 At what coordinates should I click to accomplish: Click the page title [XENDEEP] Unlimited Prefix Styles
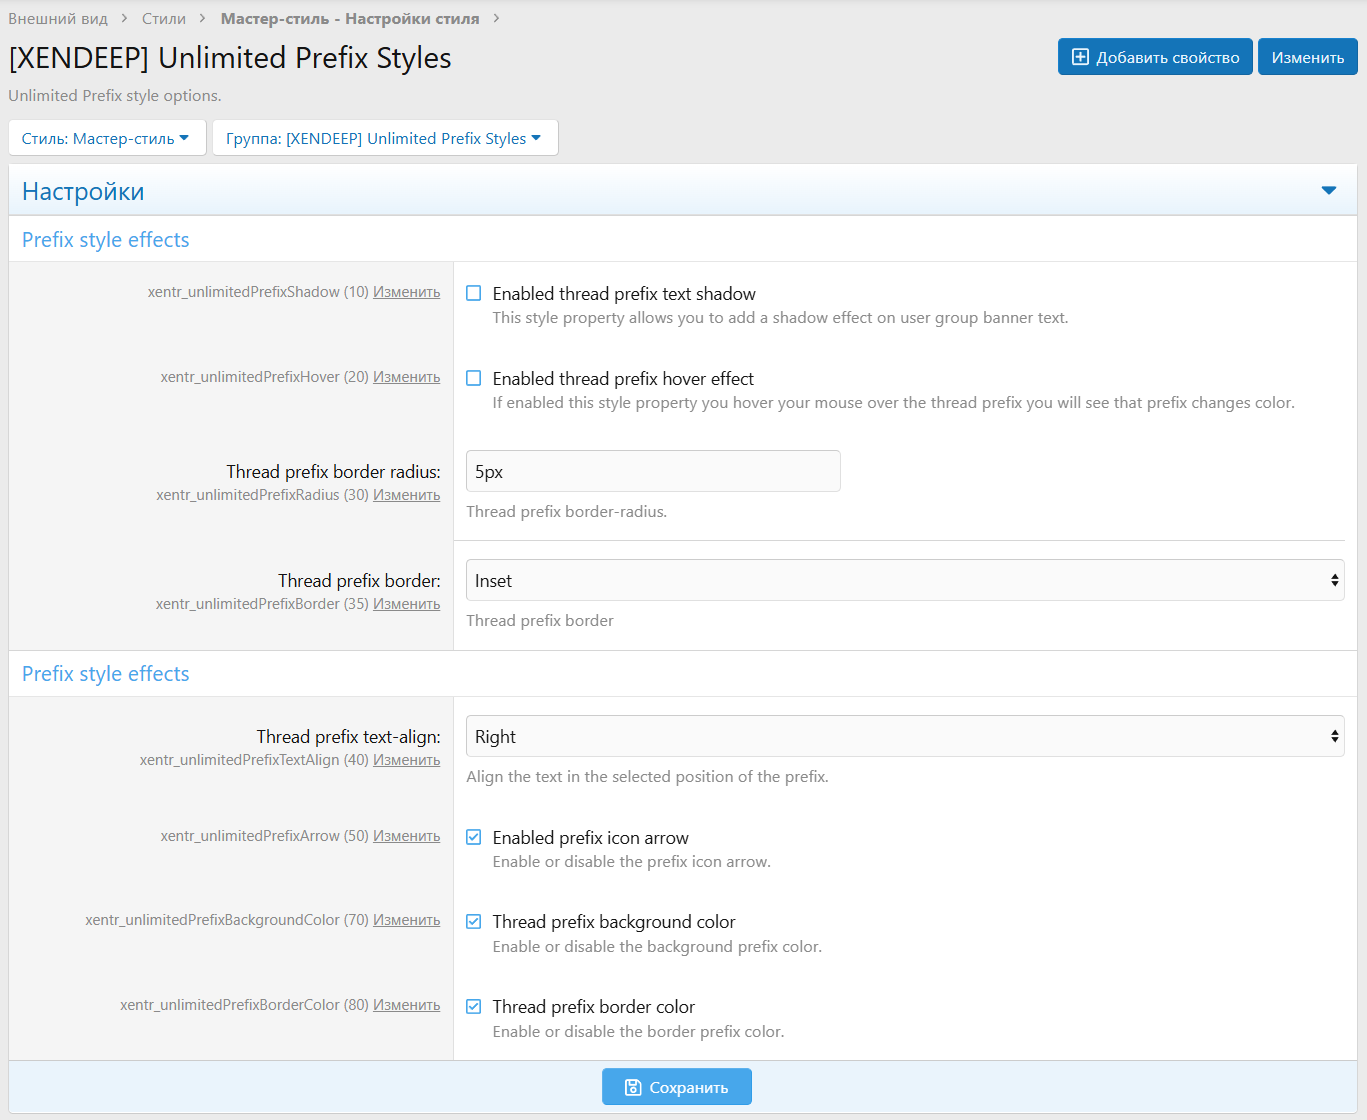tap(230, 58)
